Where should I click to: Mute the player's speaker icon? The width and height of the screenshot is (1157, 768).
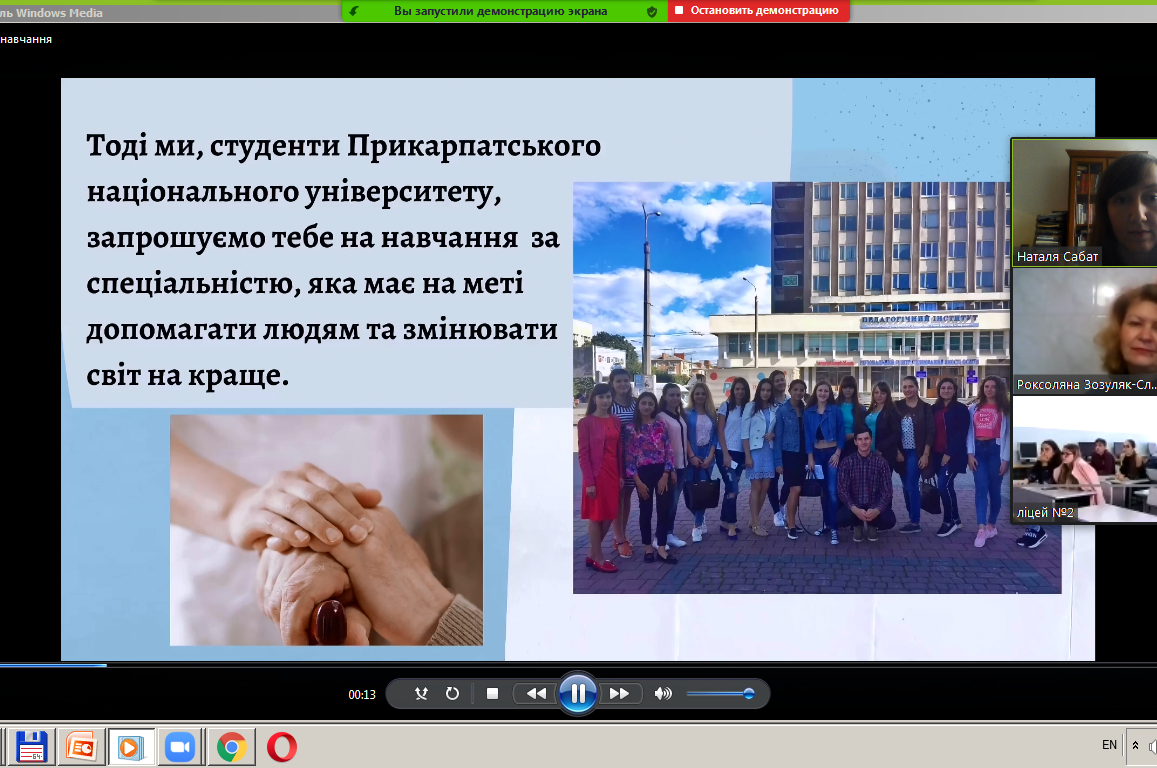point(662,693)
